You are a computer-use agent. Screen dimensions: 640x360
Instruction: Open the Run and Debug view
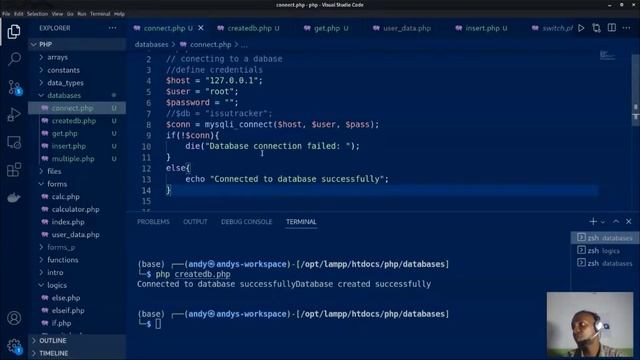pyautogui.click(x=14, y=115)
